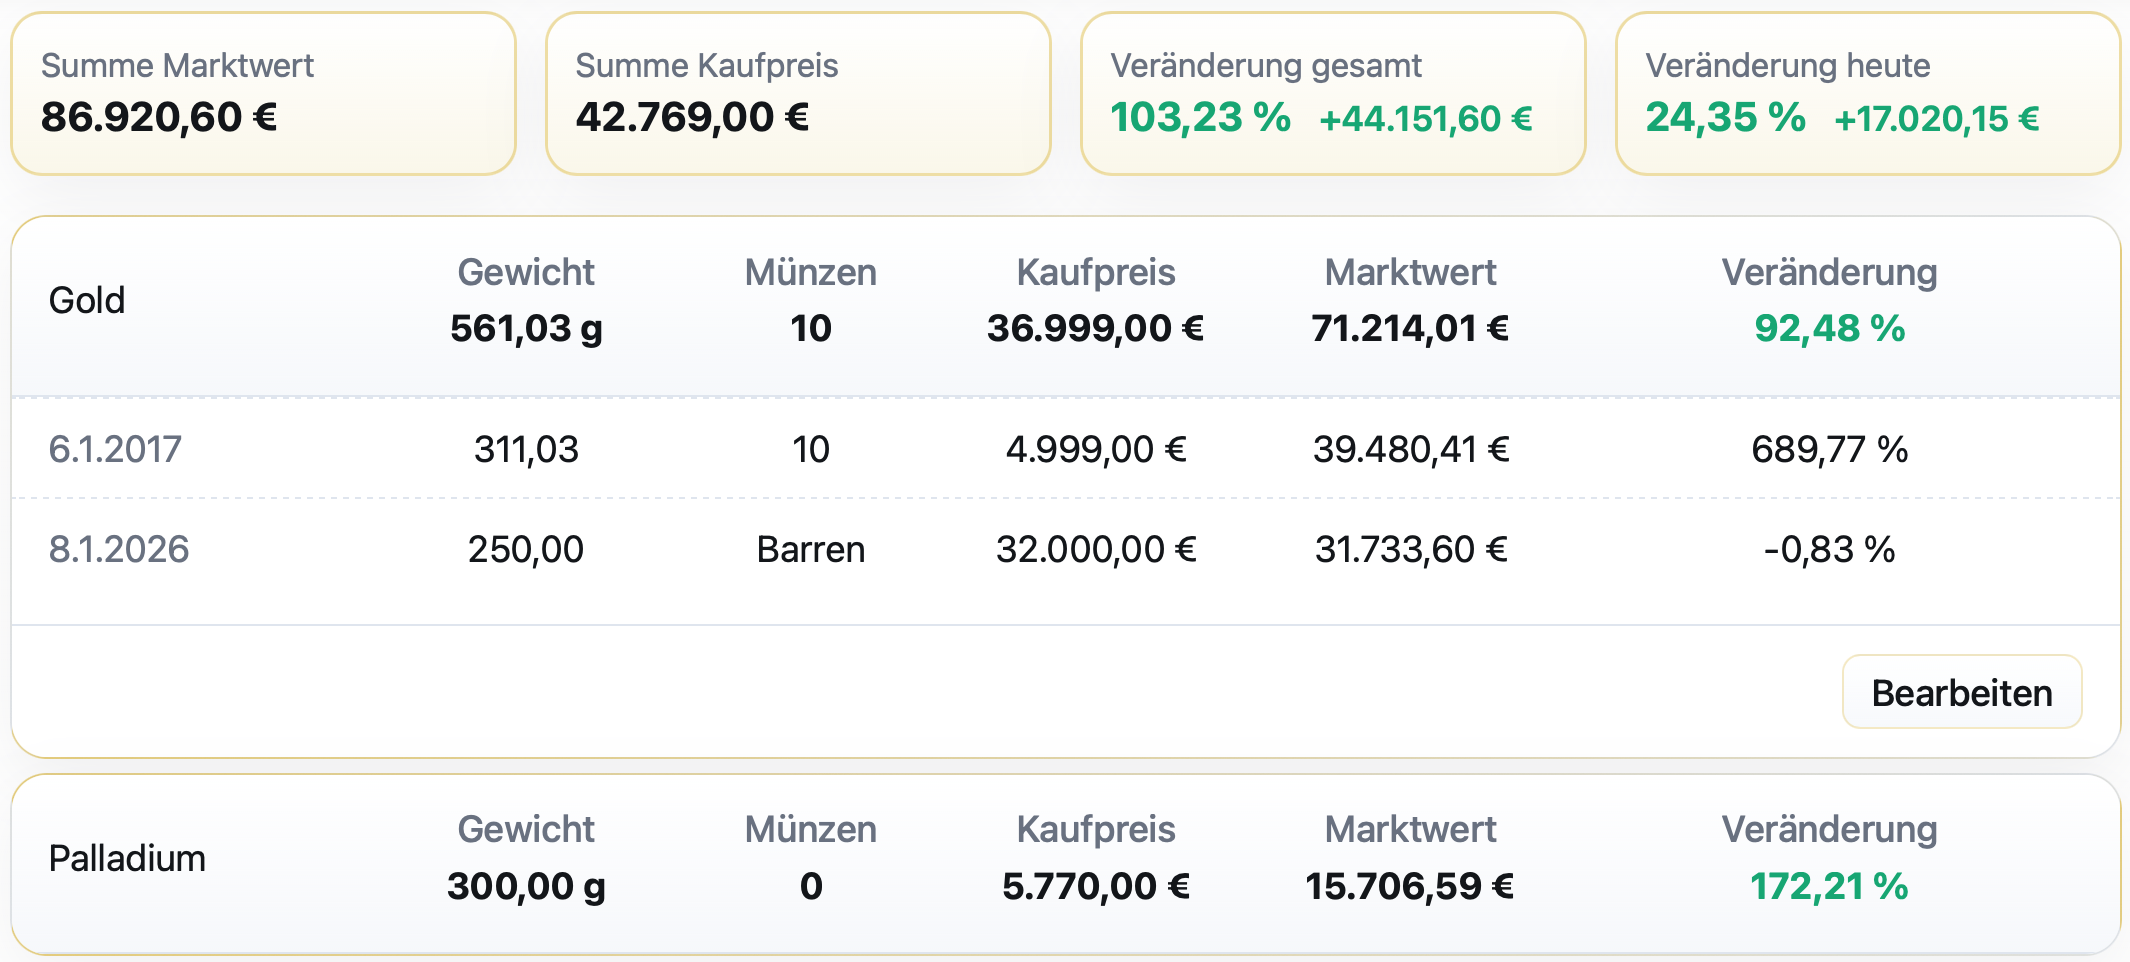Sort by the Münzen column header
This screenshot has width=2130, height=962.
[x=811, y=271]
